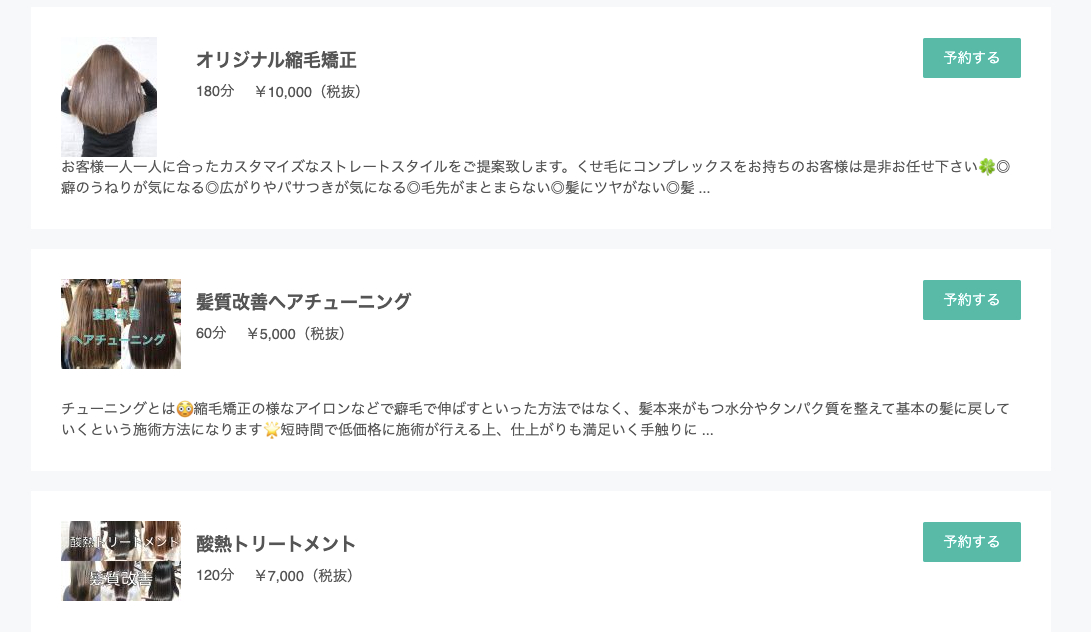Open the 髪質改善ヘアチューニング menu title link
This screenshot has height=632, width=1091.
(x=302, y=301)
